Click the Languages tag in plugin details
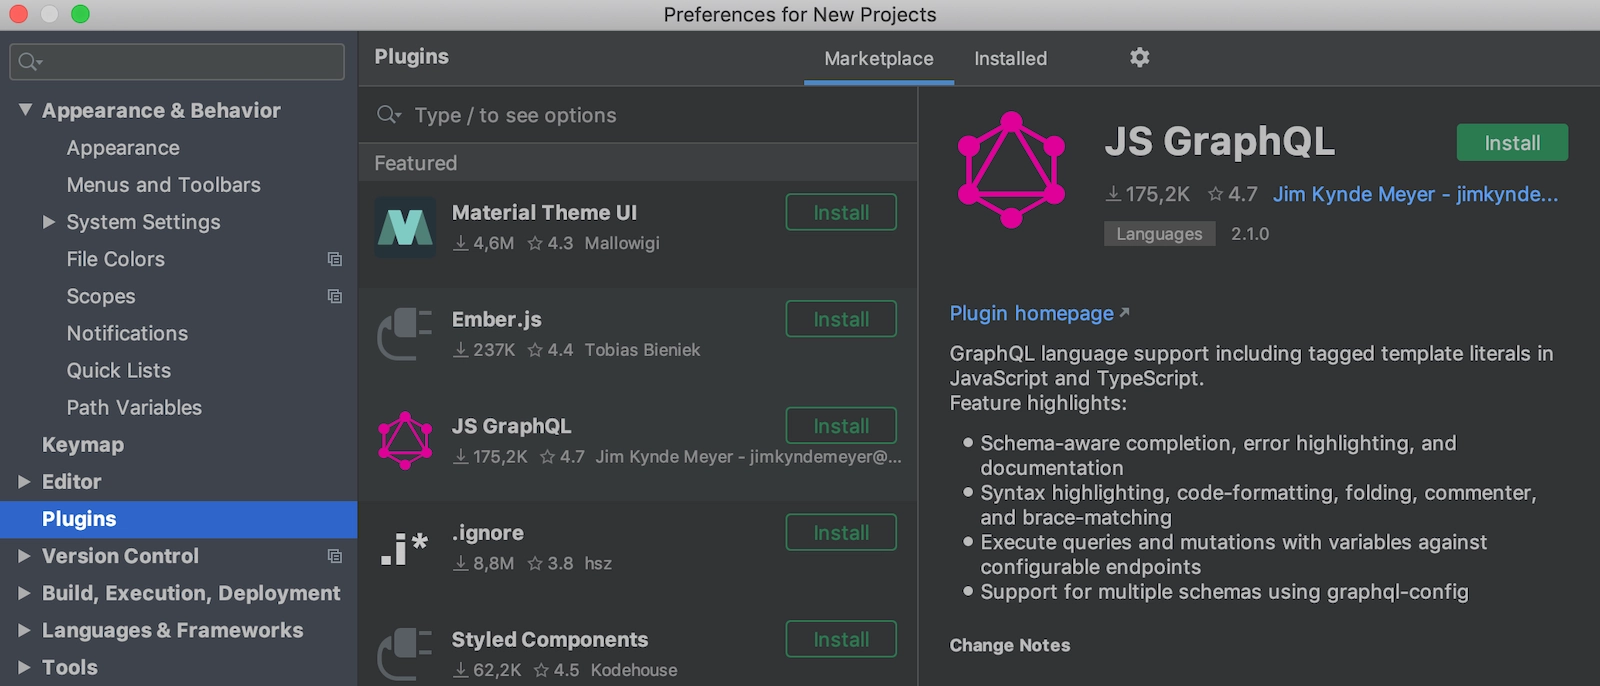The width and height of the screenshot is (1600, 686). pos(1159,234)
